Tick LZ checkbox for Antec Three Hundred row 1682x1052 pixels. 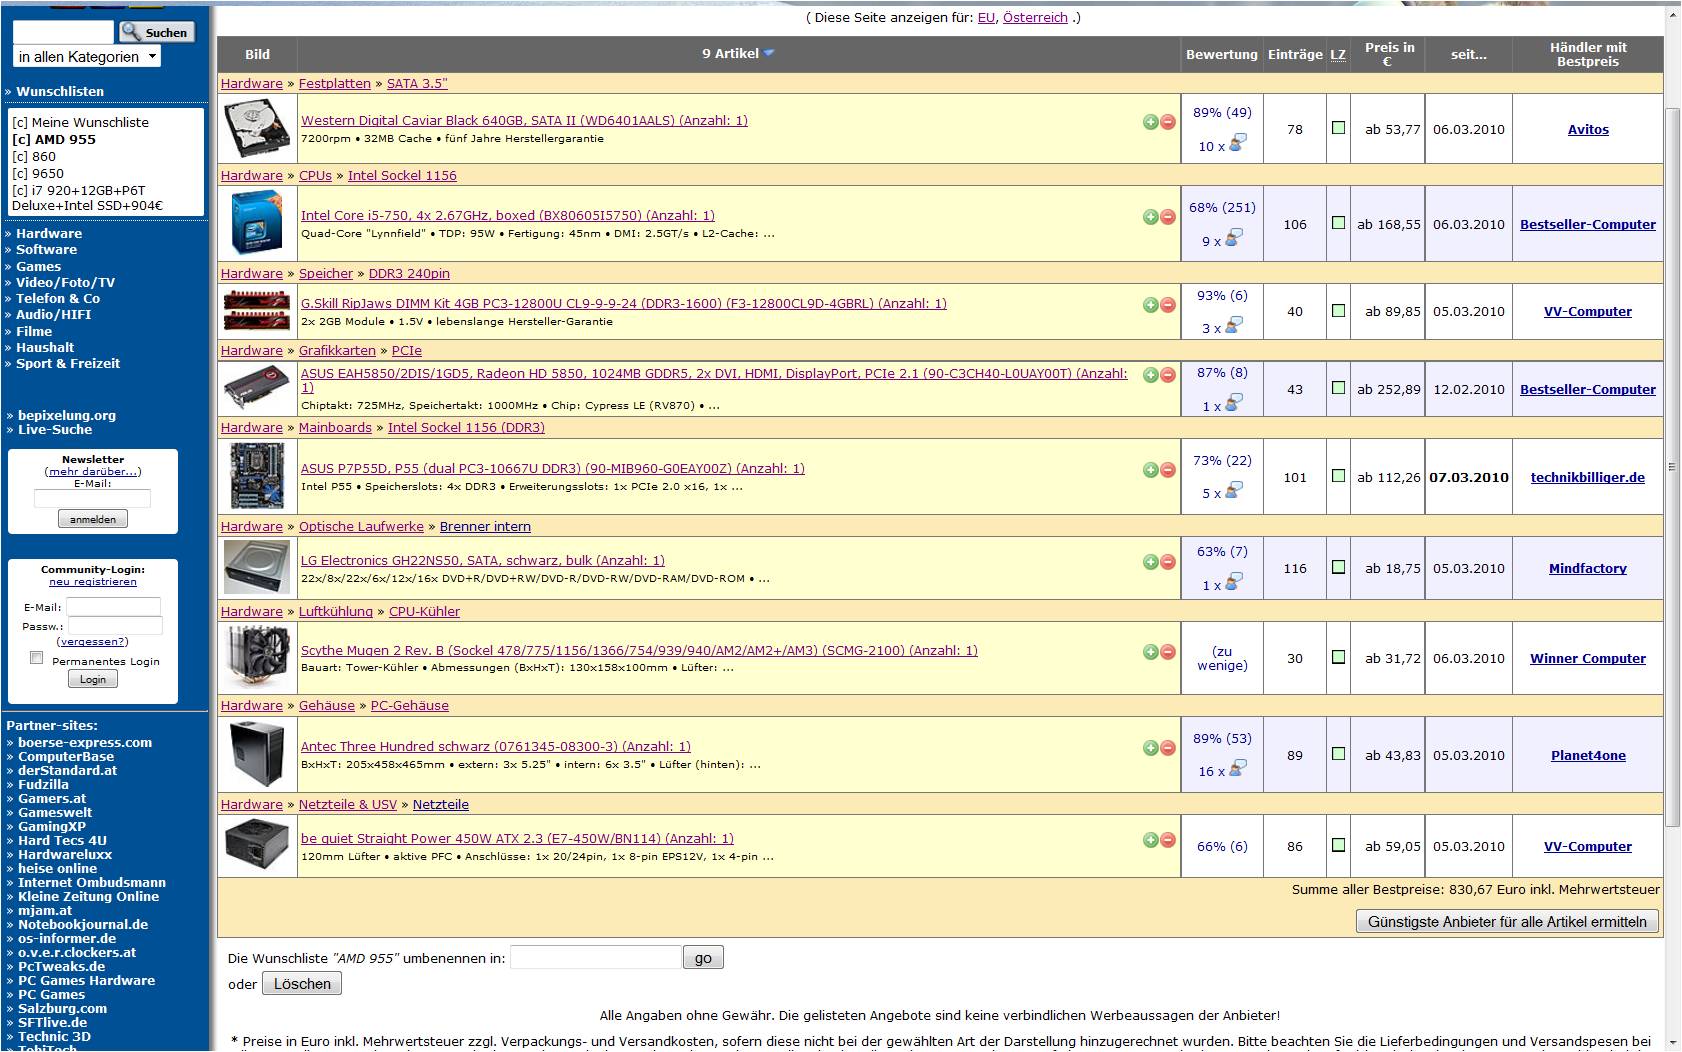pyautogui.click(x=1338, y=754)
